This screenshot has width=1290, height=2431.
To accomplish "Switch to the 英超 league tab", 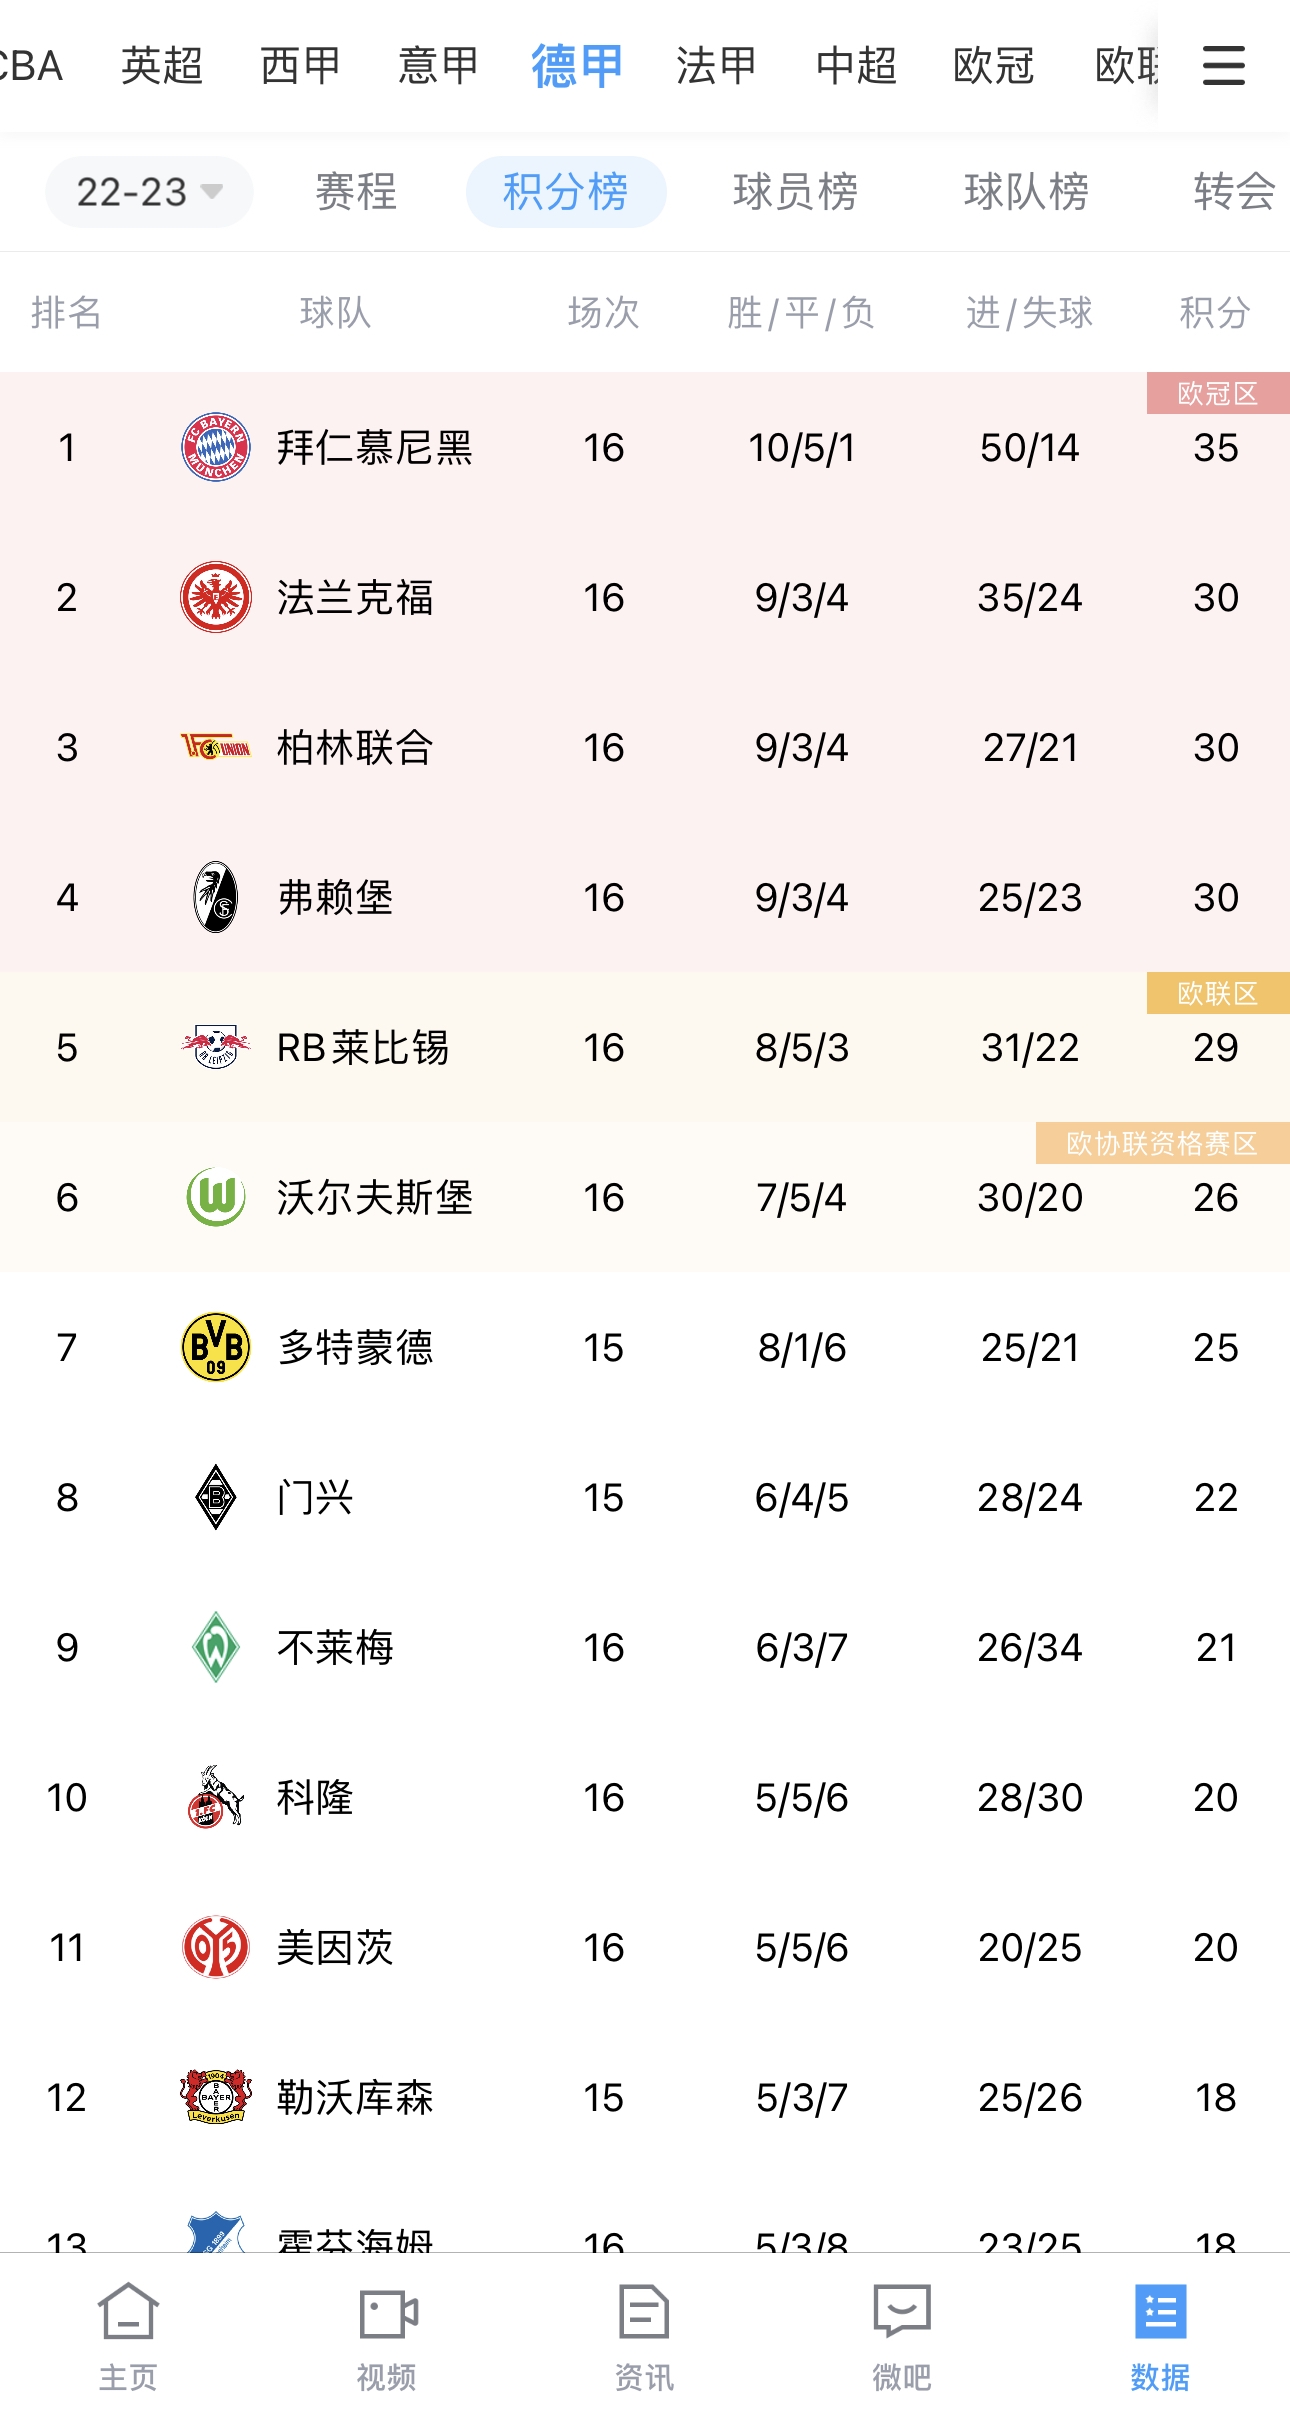I will tap(162, 66).
